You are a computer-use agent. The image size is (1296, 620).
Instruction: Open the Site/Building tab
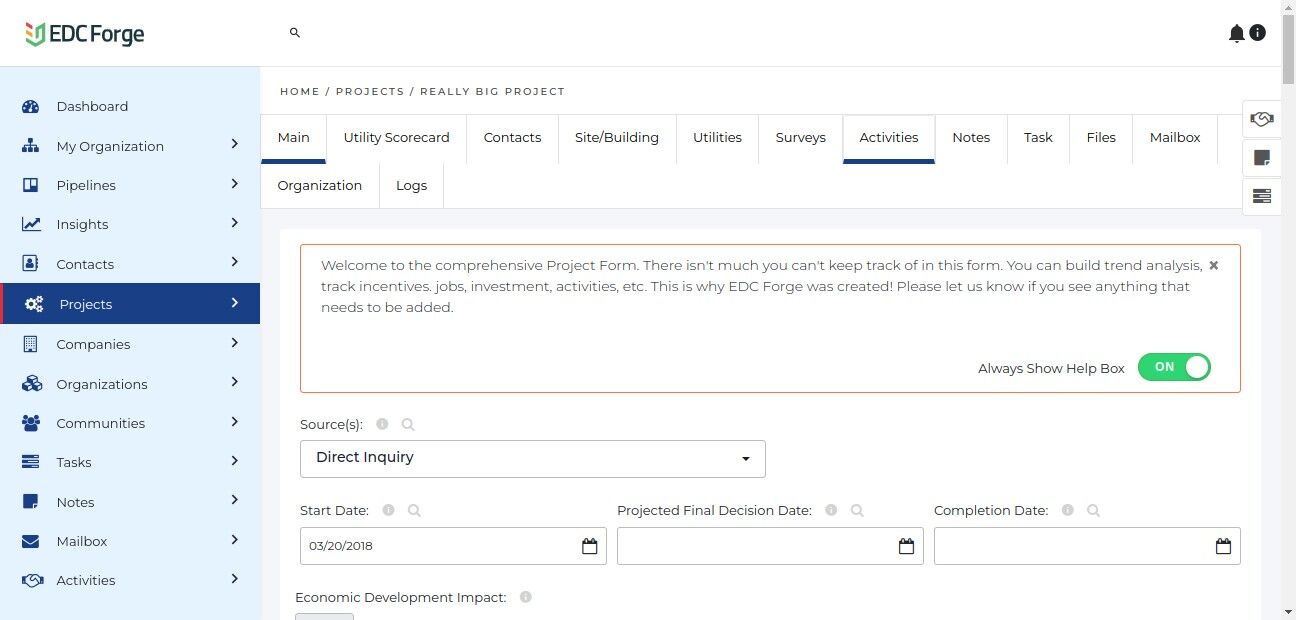(616, 138)
